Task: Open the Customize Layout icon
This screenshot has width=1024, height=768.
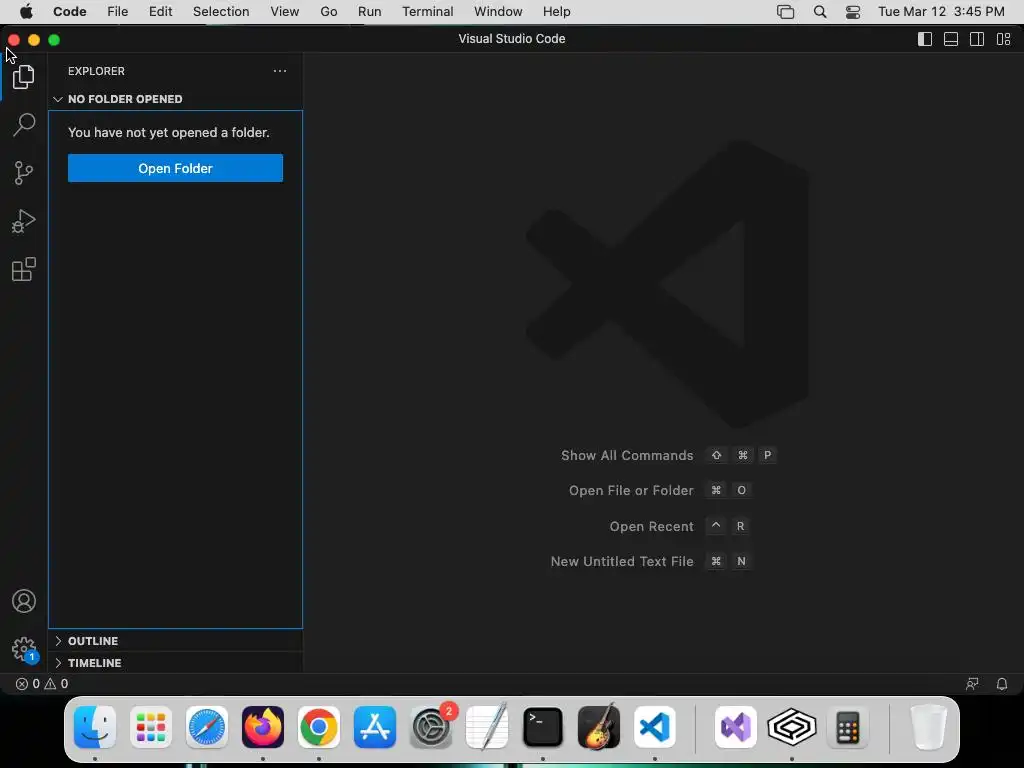Action: coord(1004,39)
